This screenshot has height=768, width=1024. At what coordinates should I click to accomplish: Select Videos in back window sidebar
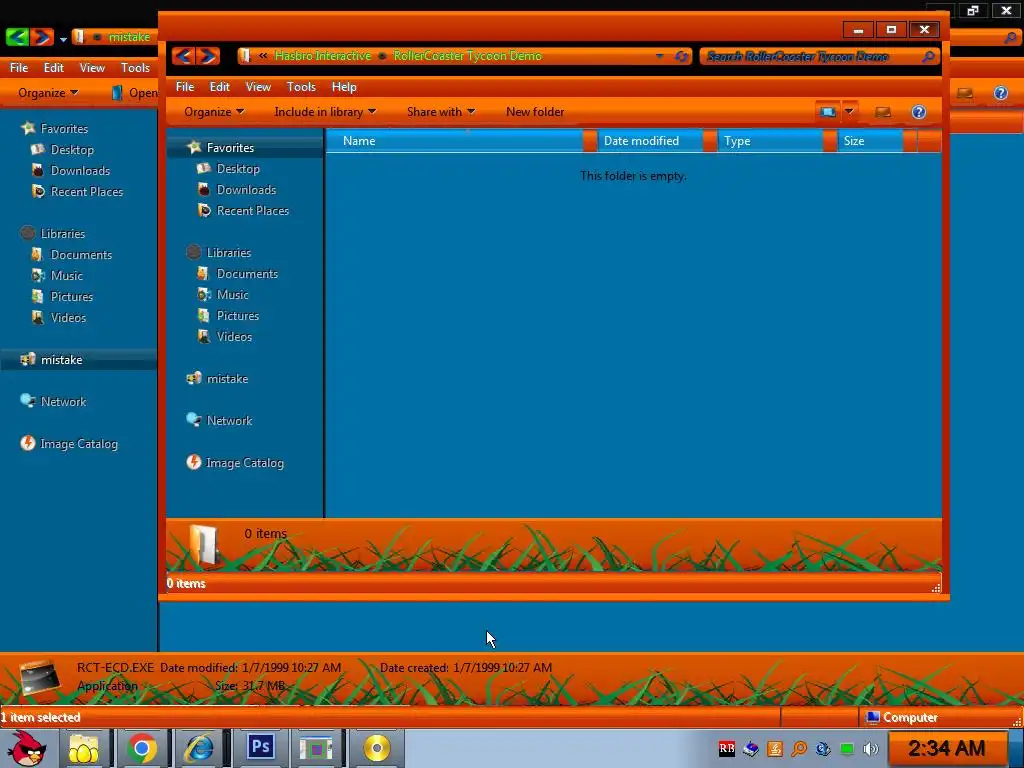[x=69, y=317]
